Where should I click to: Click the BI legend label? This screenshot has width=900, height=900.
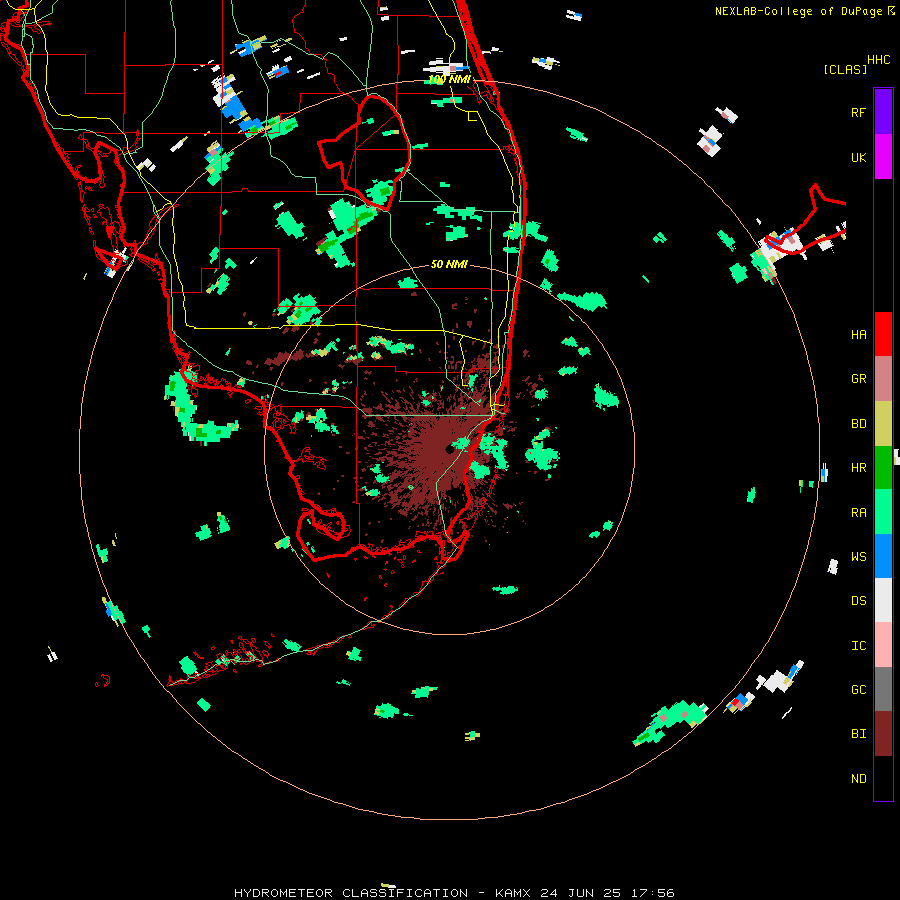click(859, 734)
